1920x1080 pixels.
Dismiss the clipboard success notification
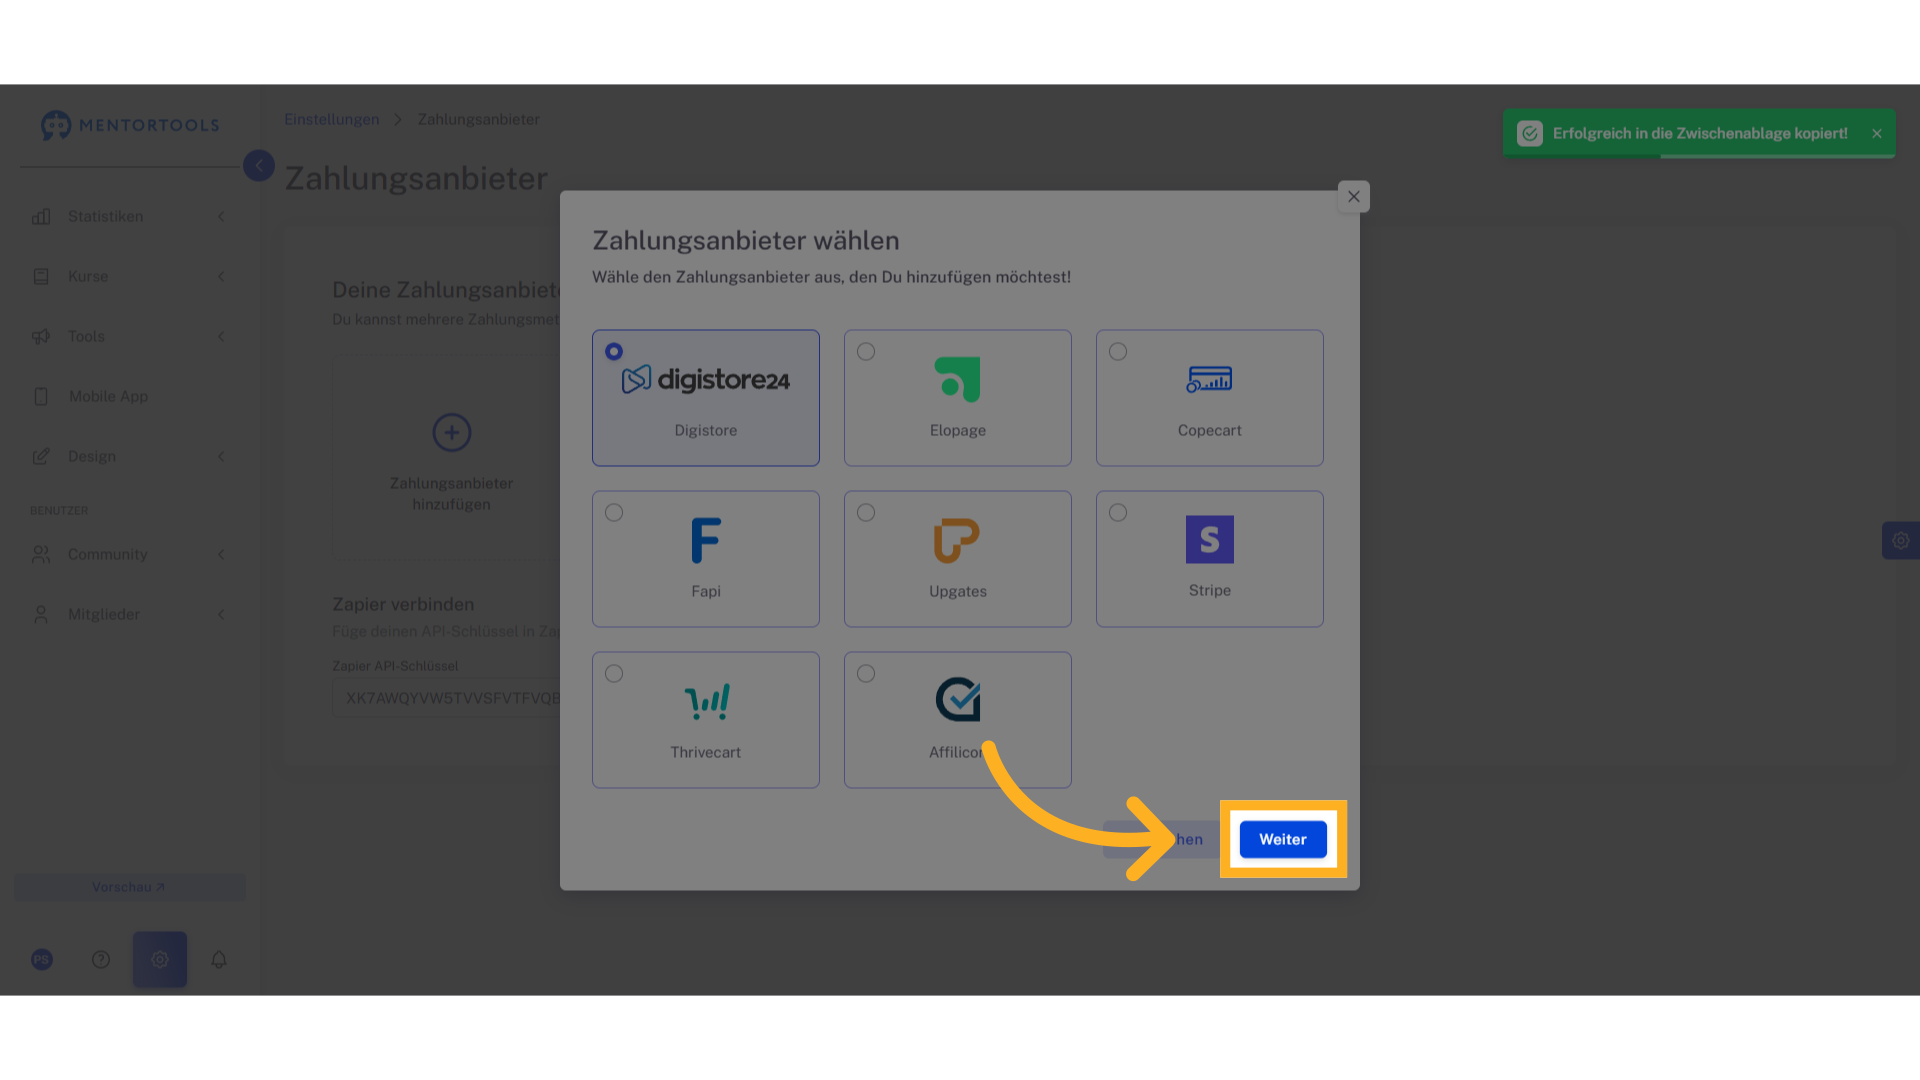click(1877, 134)
